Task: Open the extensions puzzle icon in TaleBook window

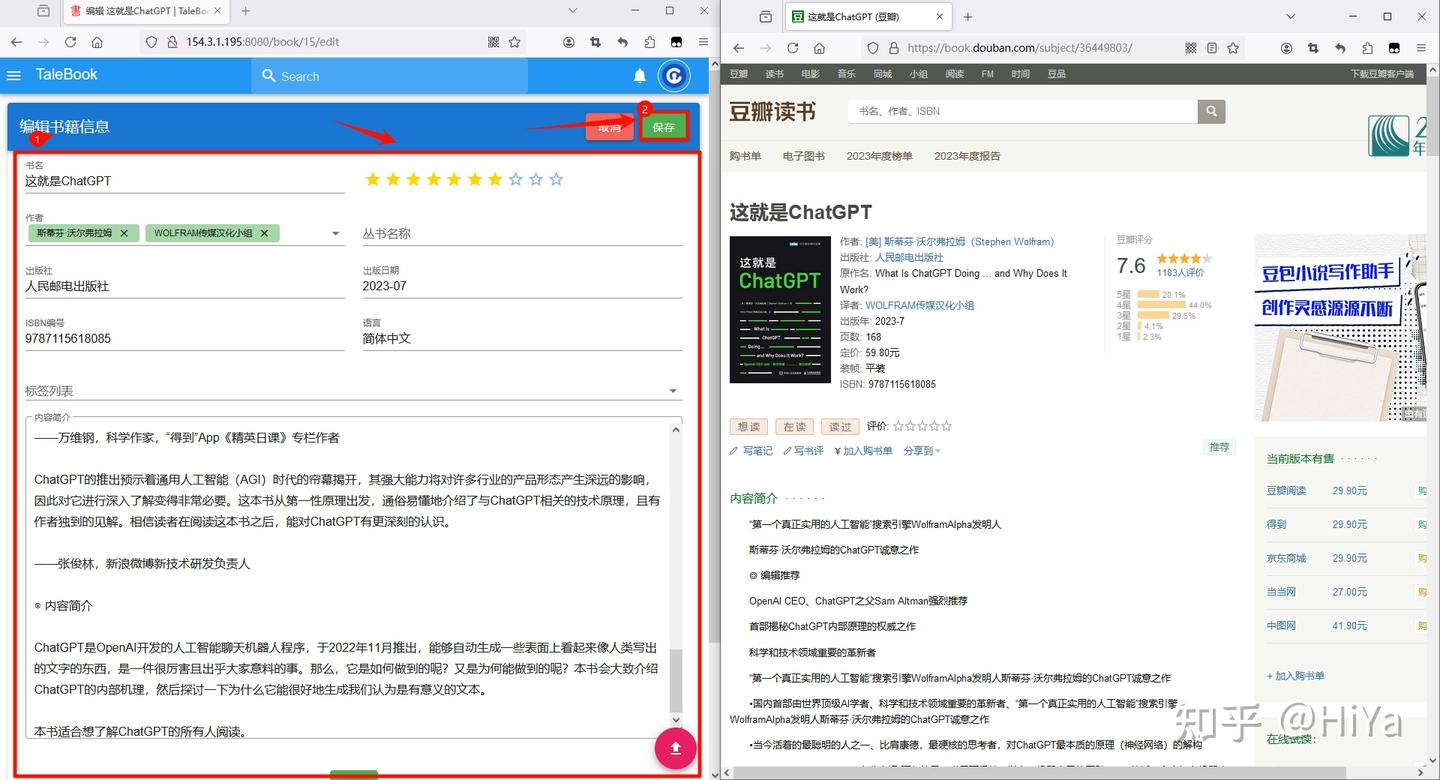Action: (650, 42)
